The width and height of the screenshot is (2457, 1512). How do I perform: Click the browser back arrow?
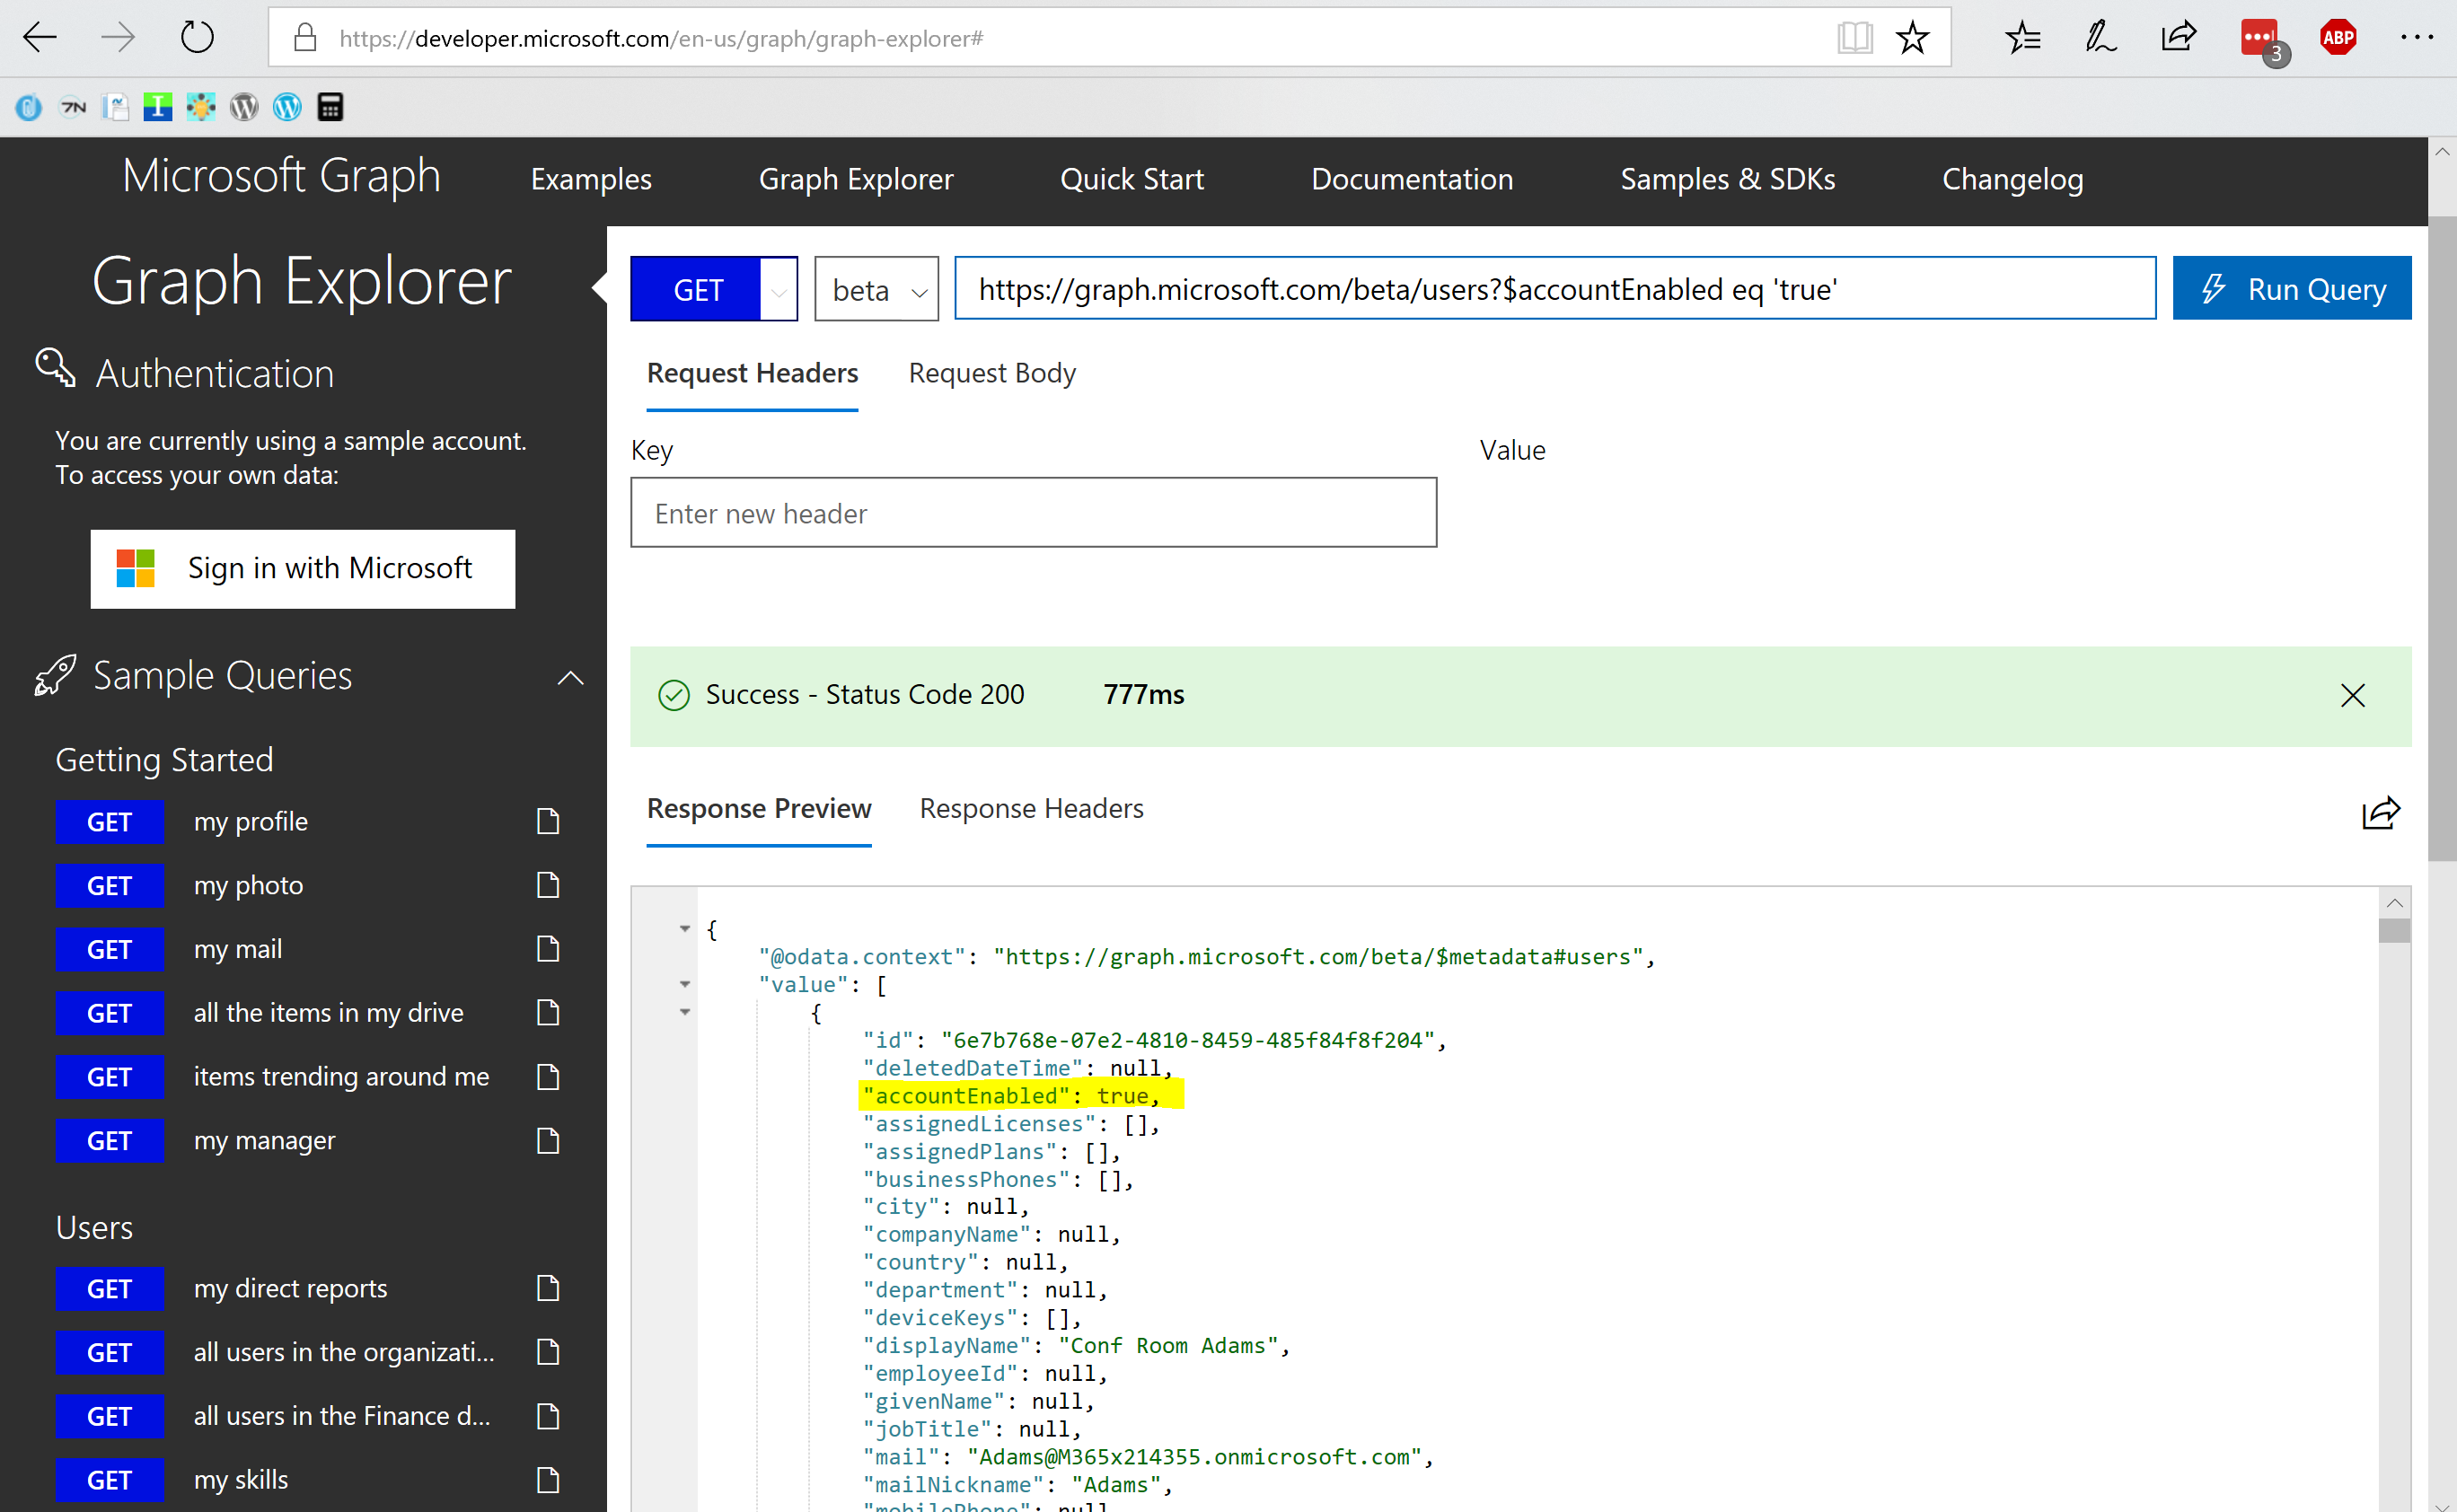(40, 38)
